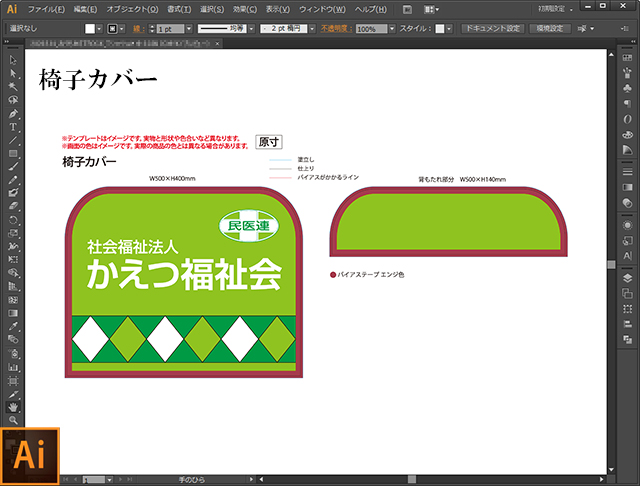Open the 均等 stroke profile dropdown
The image size is (640, 486).
(x=251, y=29)
